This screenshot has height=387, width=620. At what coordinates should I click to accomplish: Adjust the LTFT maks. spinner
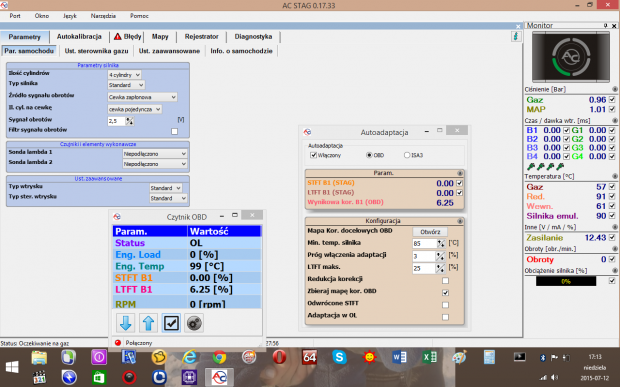(x=440, y=268)
